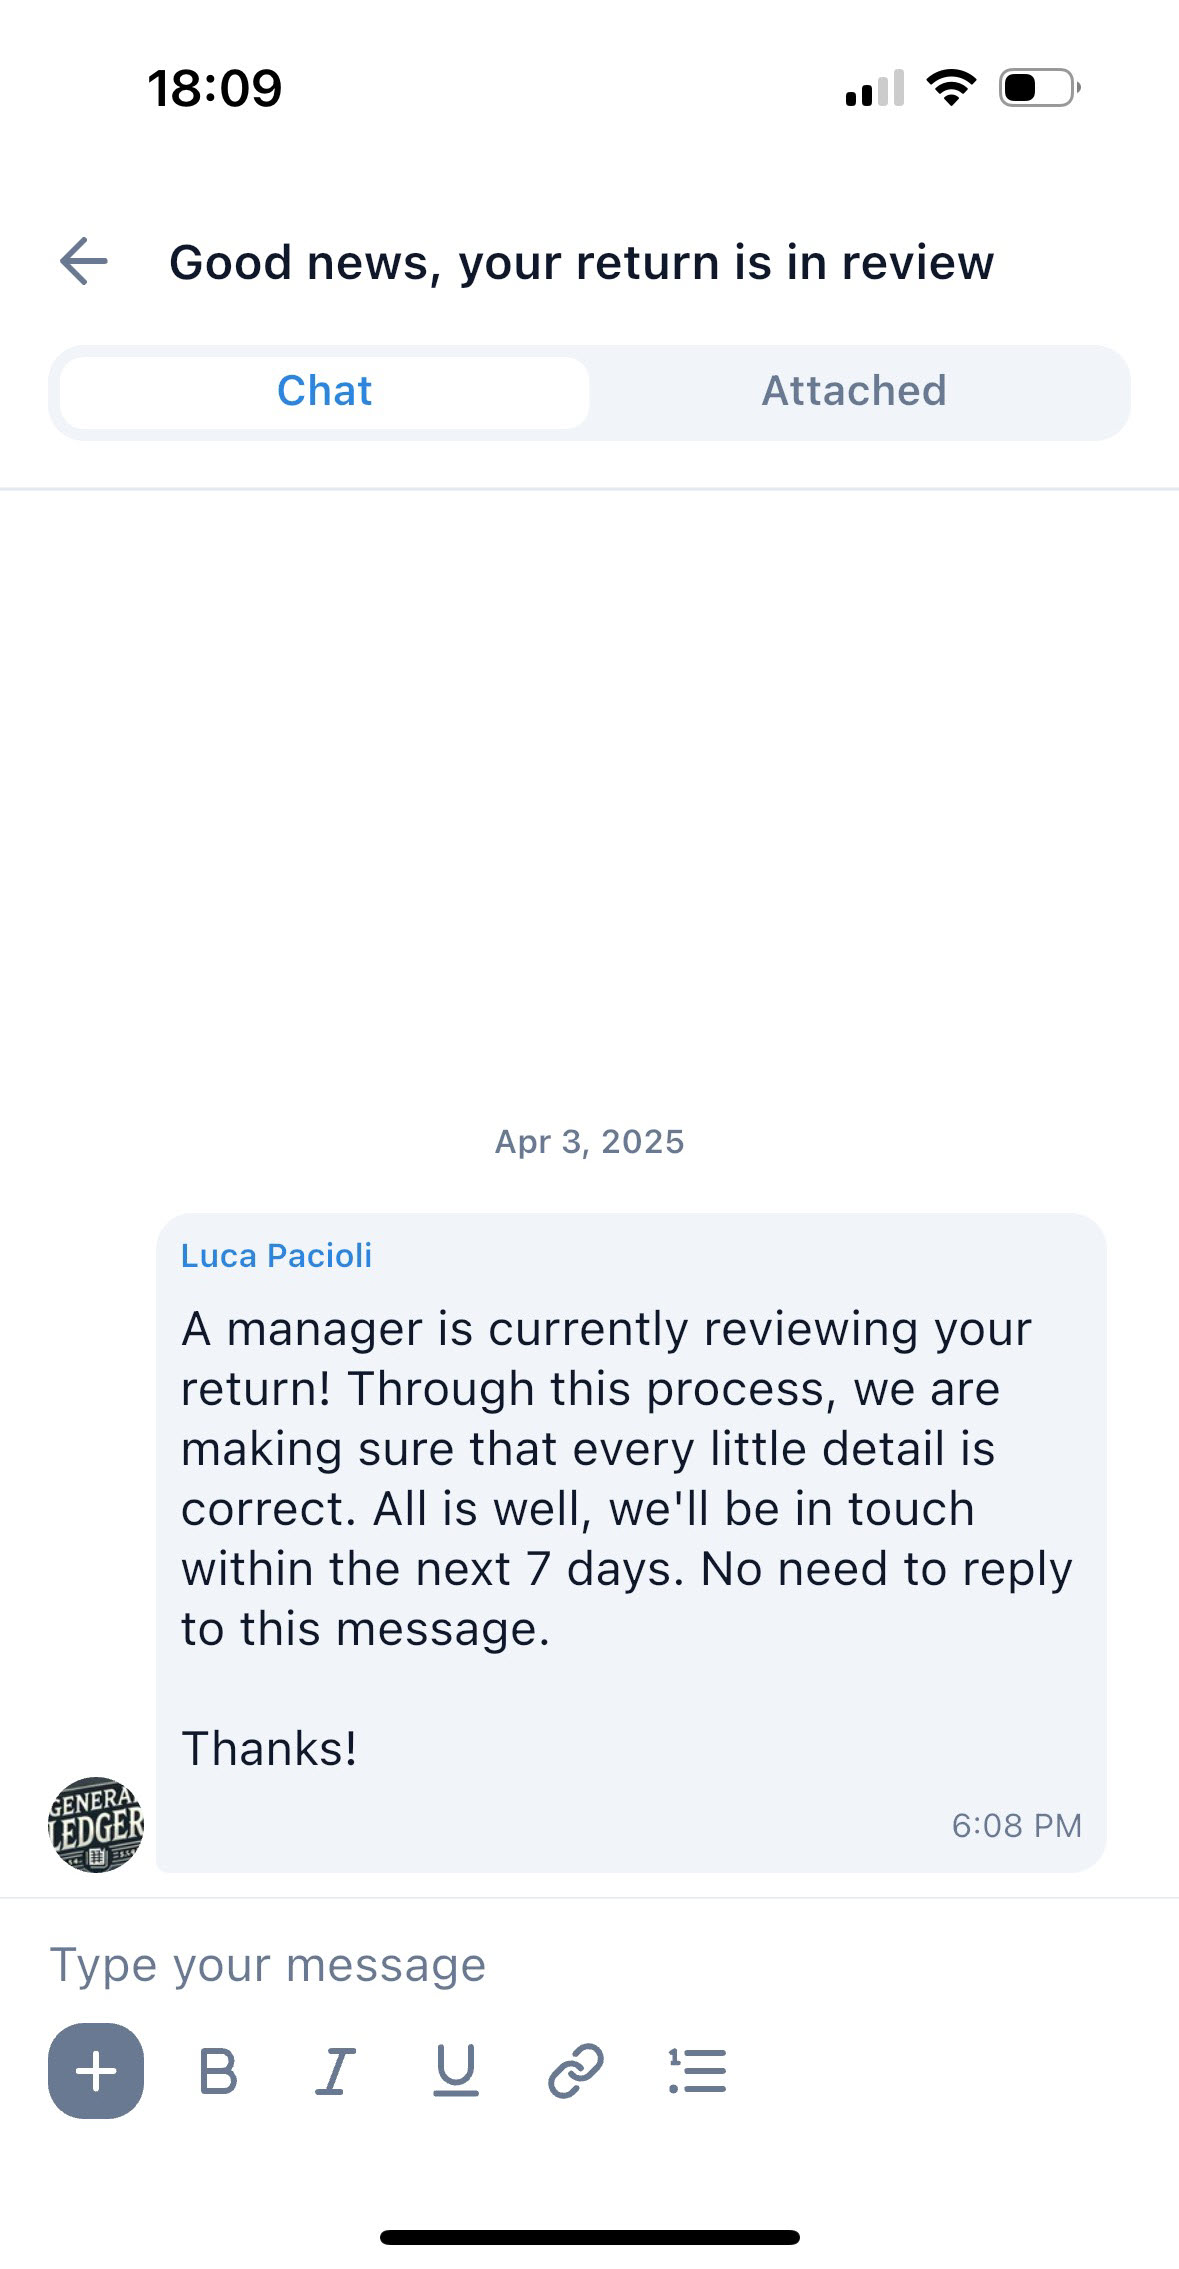Switch to the Attached tab
Screen dimensions: 1179x2269
[x=854, y=391]
